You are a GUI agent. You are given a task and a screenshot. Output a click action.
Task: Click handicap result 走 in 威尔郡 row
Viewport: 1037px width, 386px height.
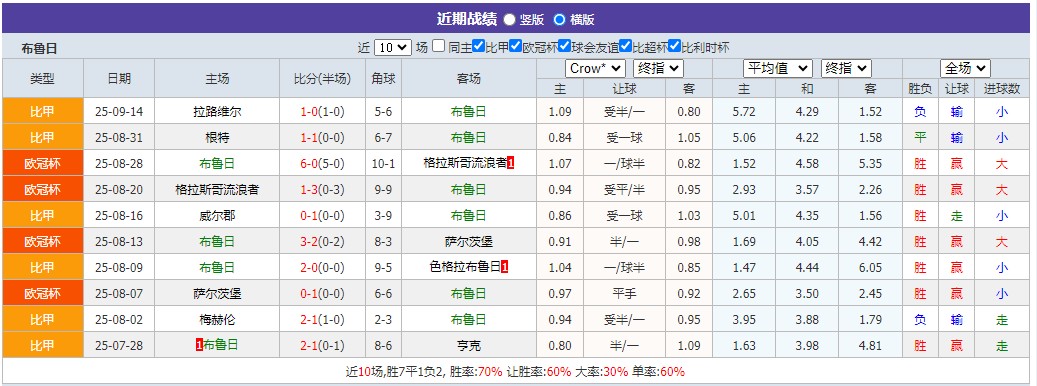coord(956,215)
